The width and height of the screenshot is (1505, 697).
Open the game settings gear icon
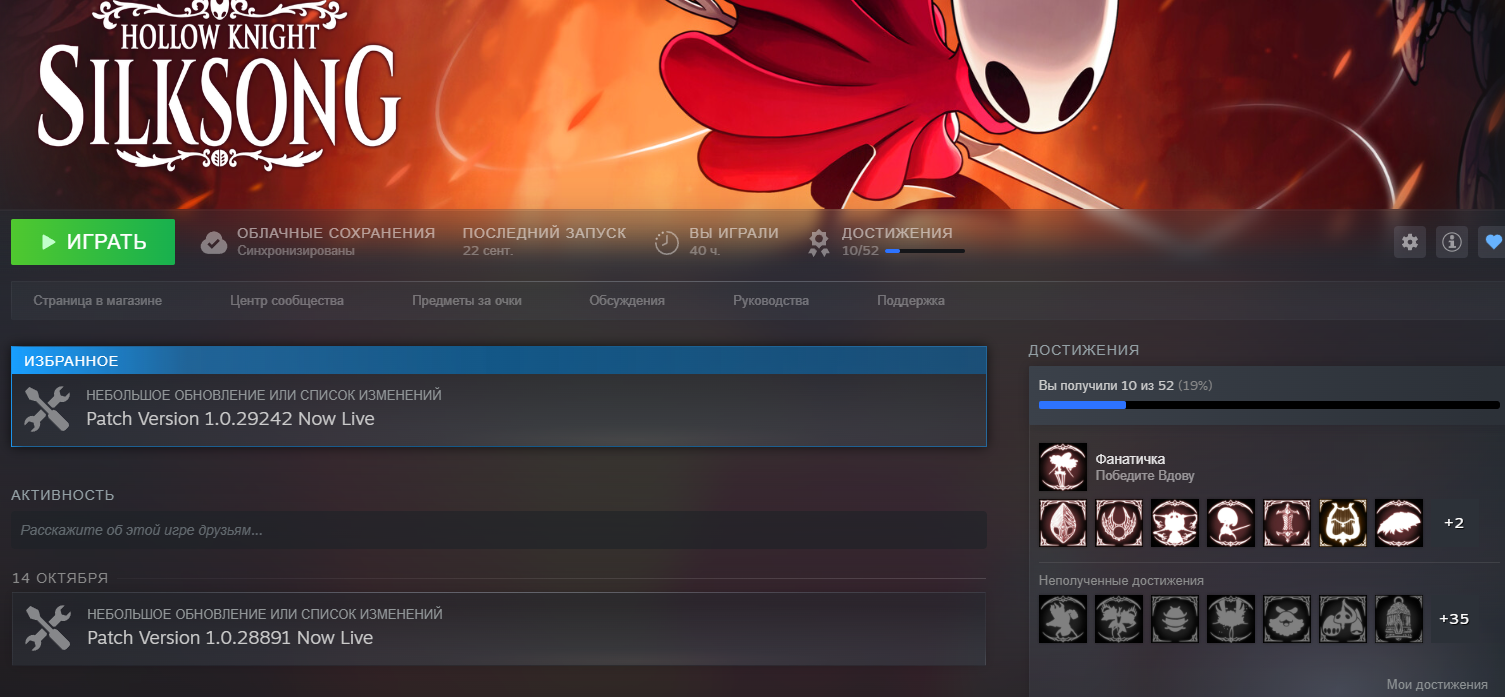click(x=1410, y=241)
